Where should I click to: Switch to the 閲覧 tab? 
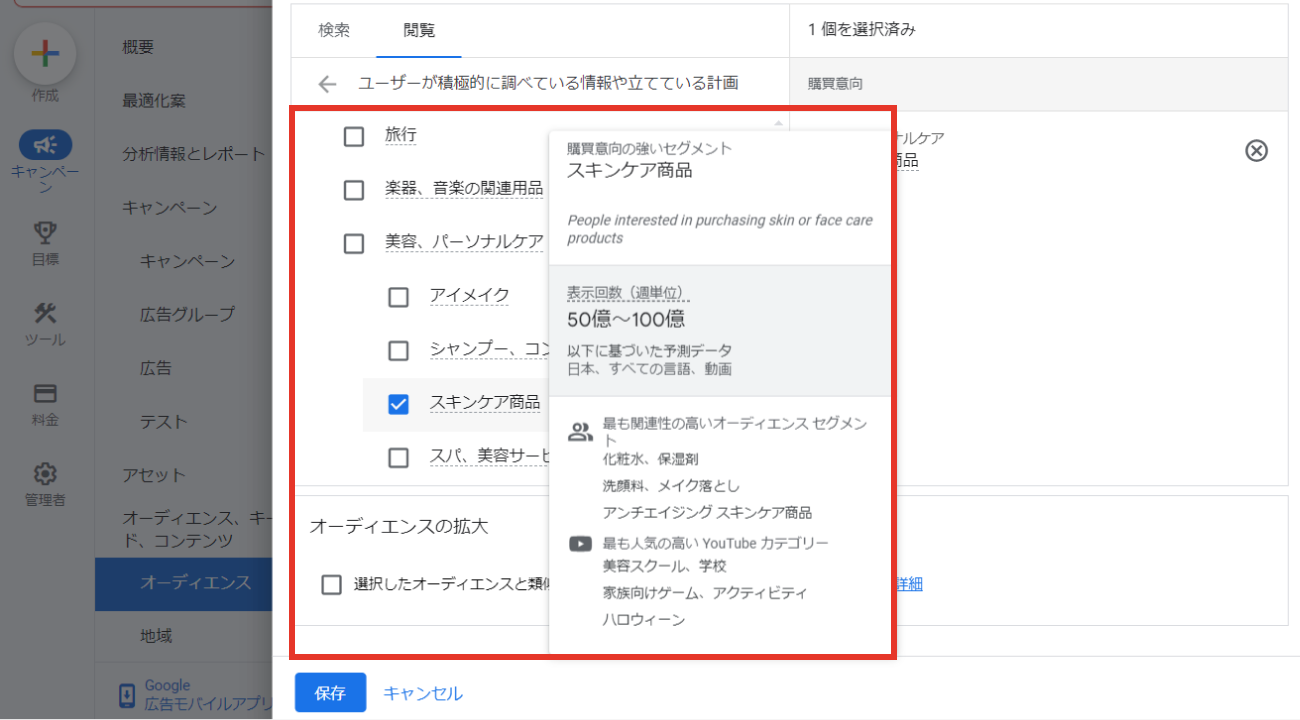pos(419,30)
